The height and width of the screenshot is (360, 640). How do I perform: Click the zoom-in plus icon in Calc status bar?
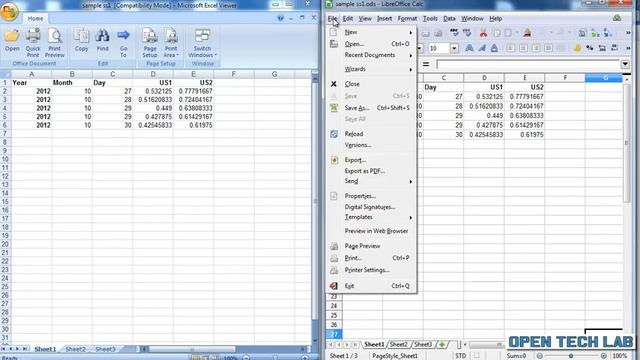coord(604,356)
